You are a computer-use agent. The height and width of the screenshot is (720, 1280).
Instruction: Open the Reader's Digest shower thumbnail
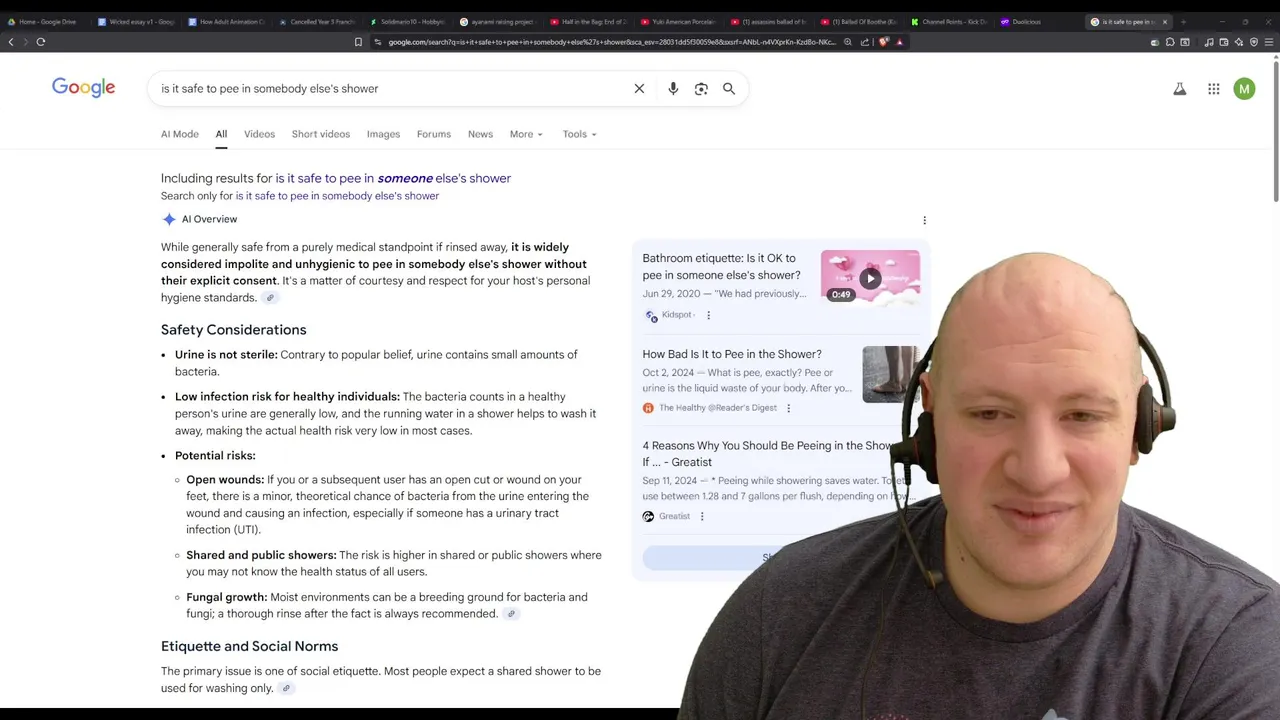click(x=890, y=374)
